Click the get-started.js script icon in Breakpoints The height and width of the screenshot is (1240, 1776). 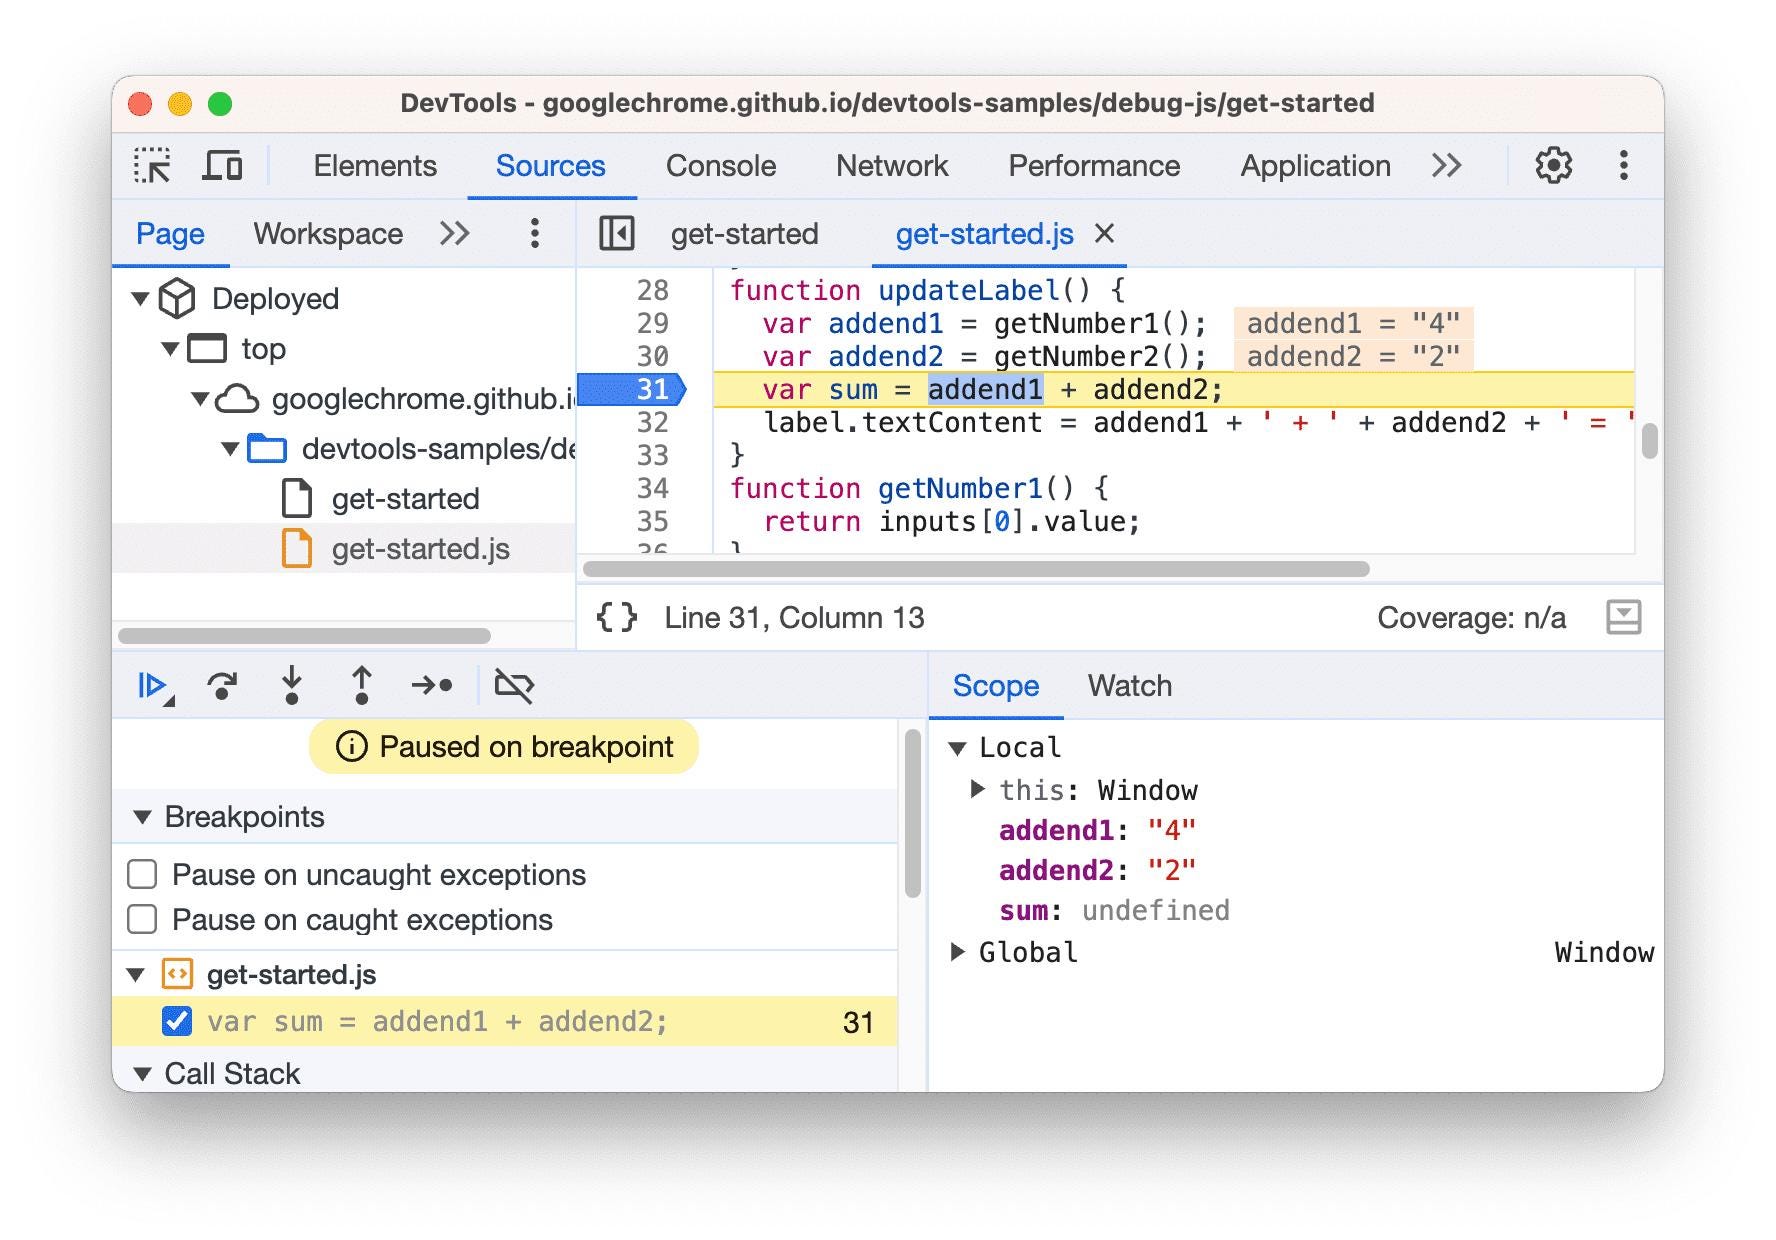coord(177,975)
